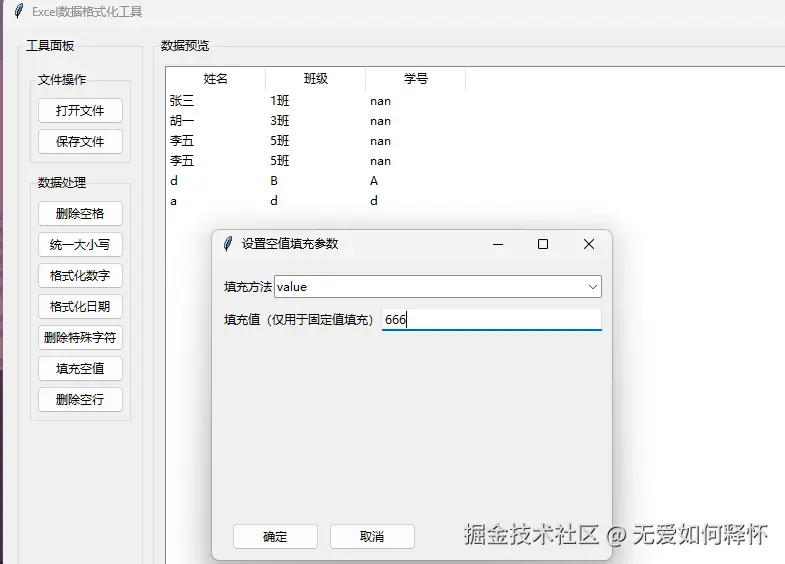This screenshot has width=785, height=564.
Task: Click the 格式化数字 button
Action: pos(80,276)
